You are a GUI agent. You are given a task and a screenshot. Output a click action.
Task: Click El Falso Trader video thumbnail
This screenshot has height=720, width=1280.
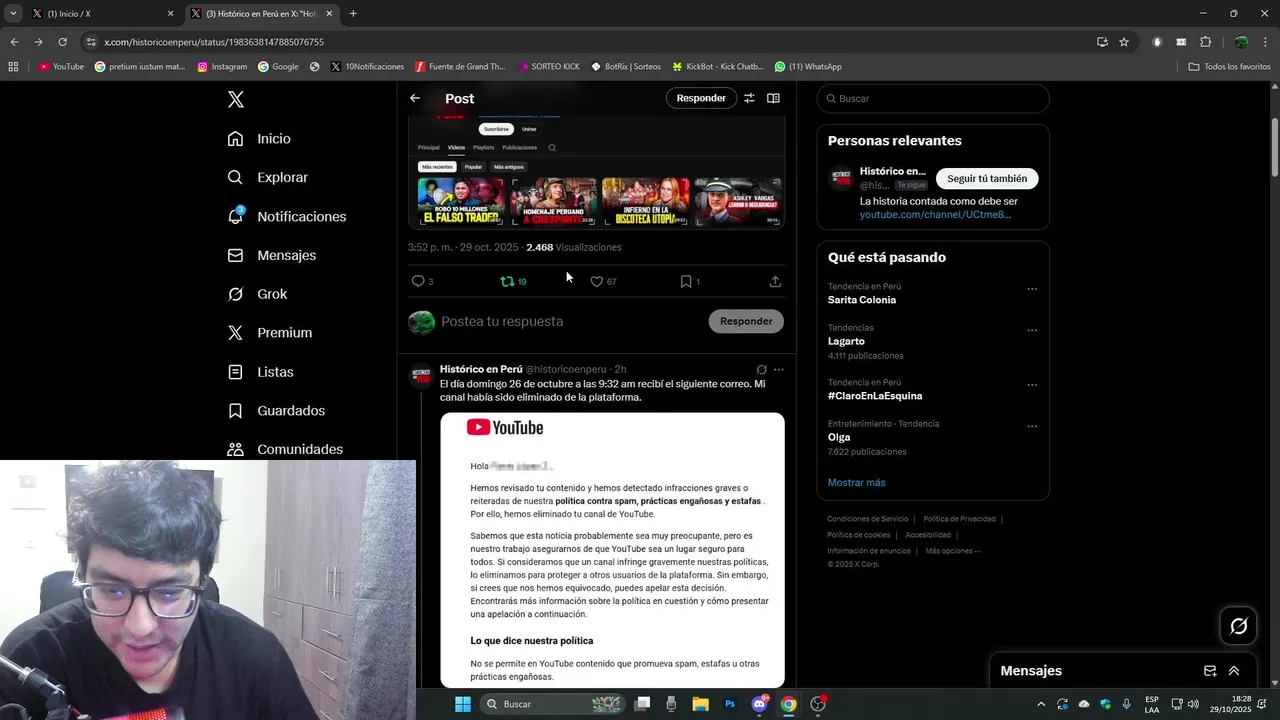461,201
